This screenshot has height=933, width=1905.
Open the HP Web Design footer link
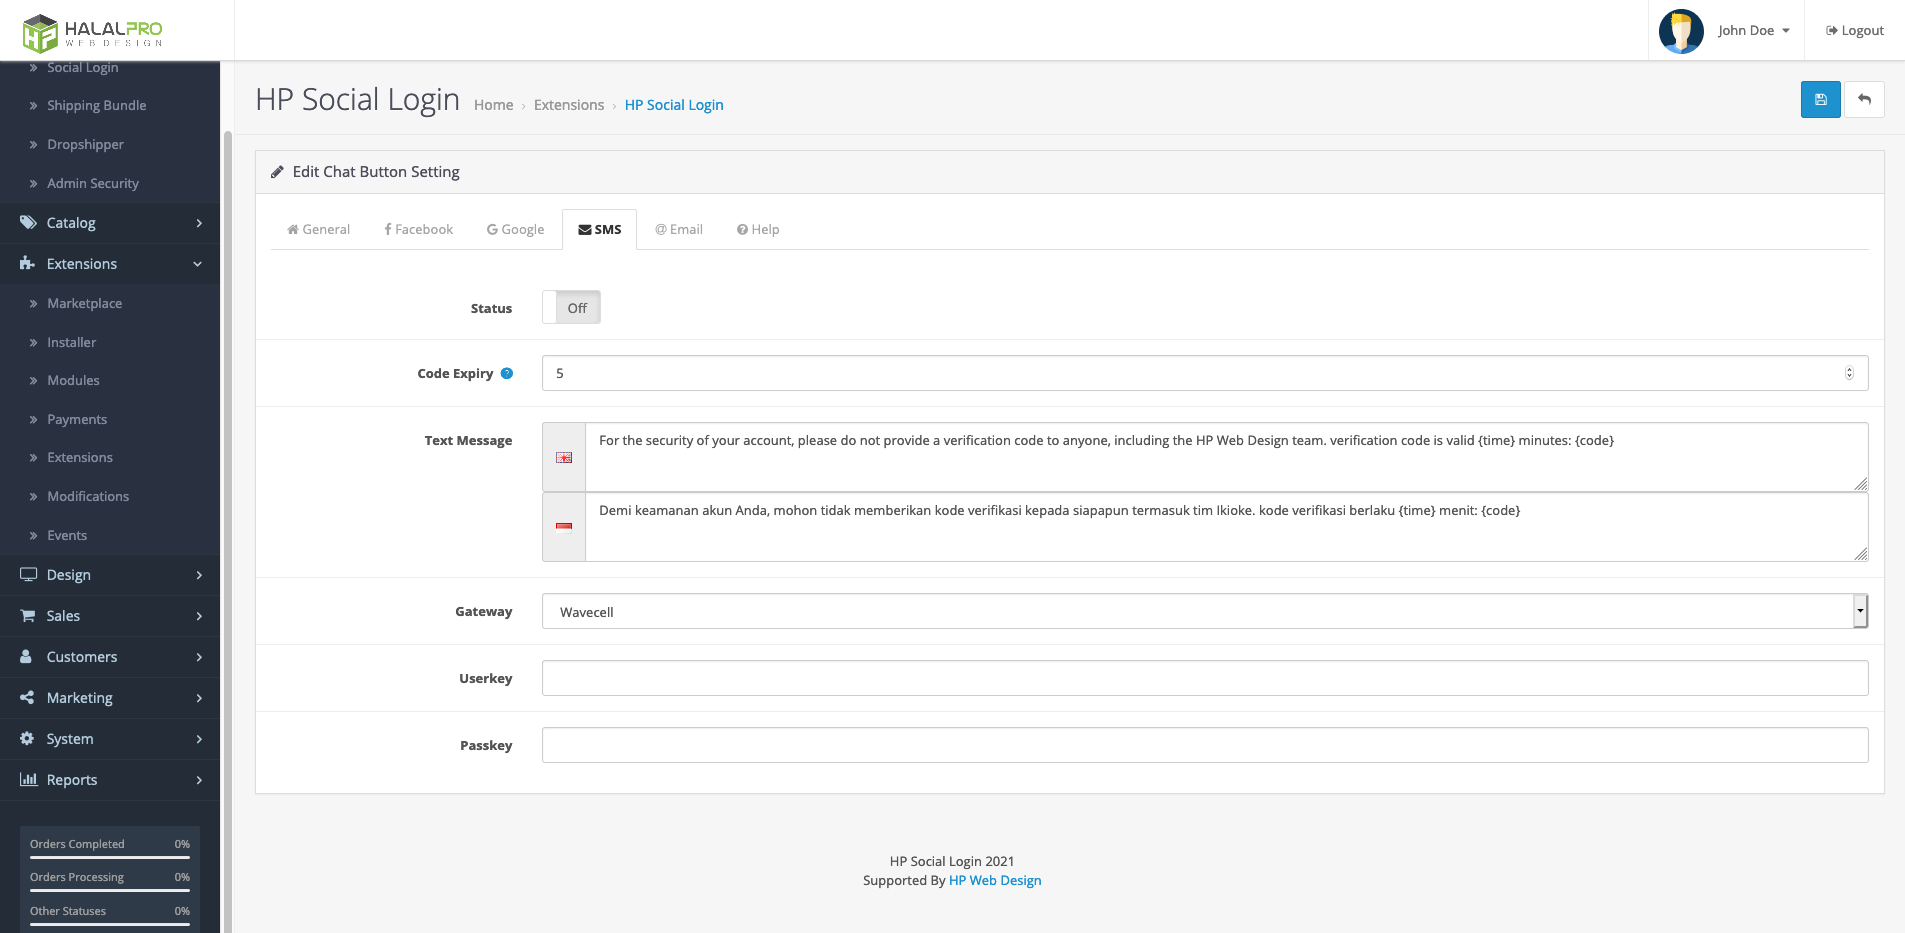click(995, 881)
